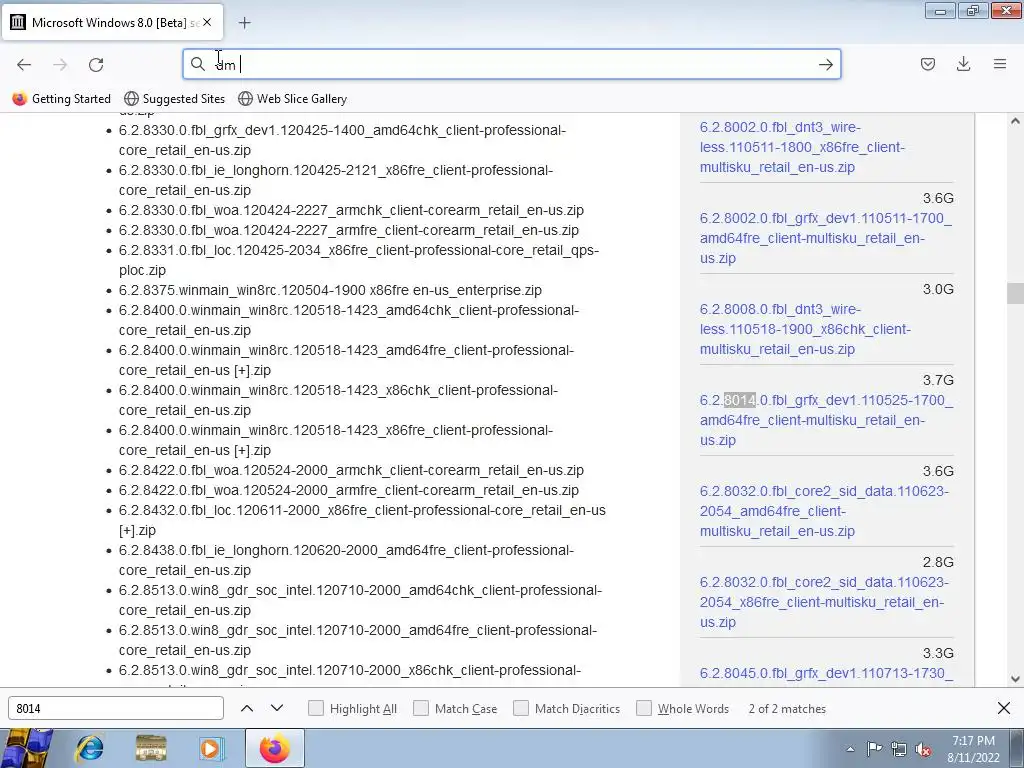Launch Internet Explorer from taskbar

(89, 748)
